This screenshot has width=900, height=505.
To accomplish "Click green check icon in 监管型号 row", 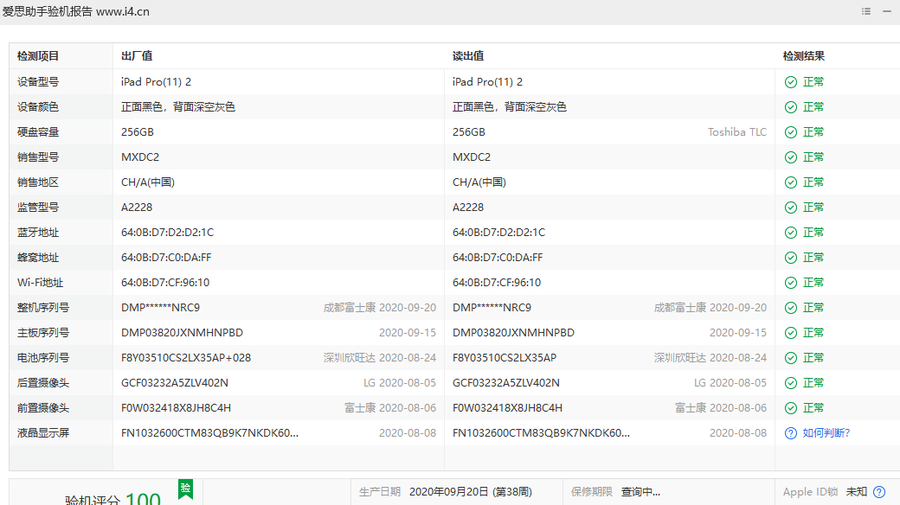I will [791, 208].
